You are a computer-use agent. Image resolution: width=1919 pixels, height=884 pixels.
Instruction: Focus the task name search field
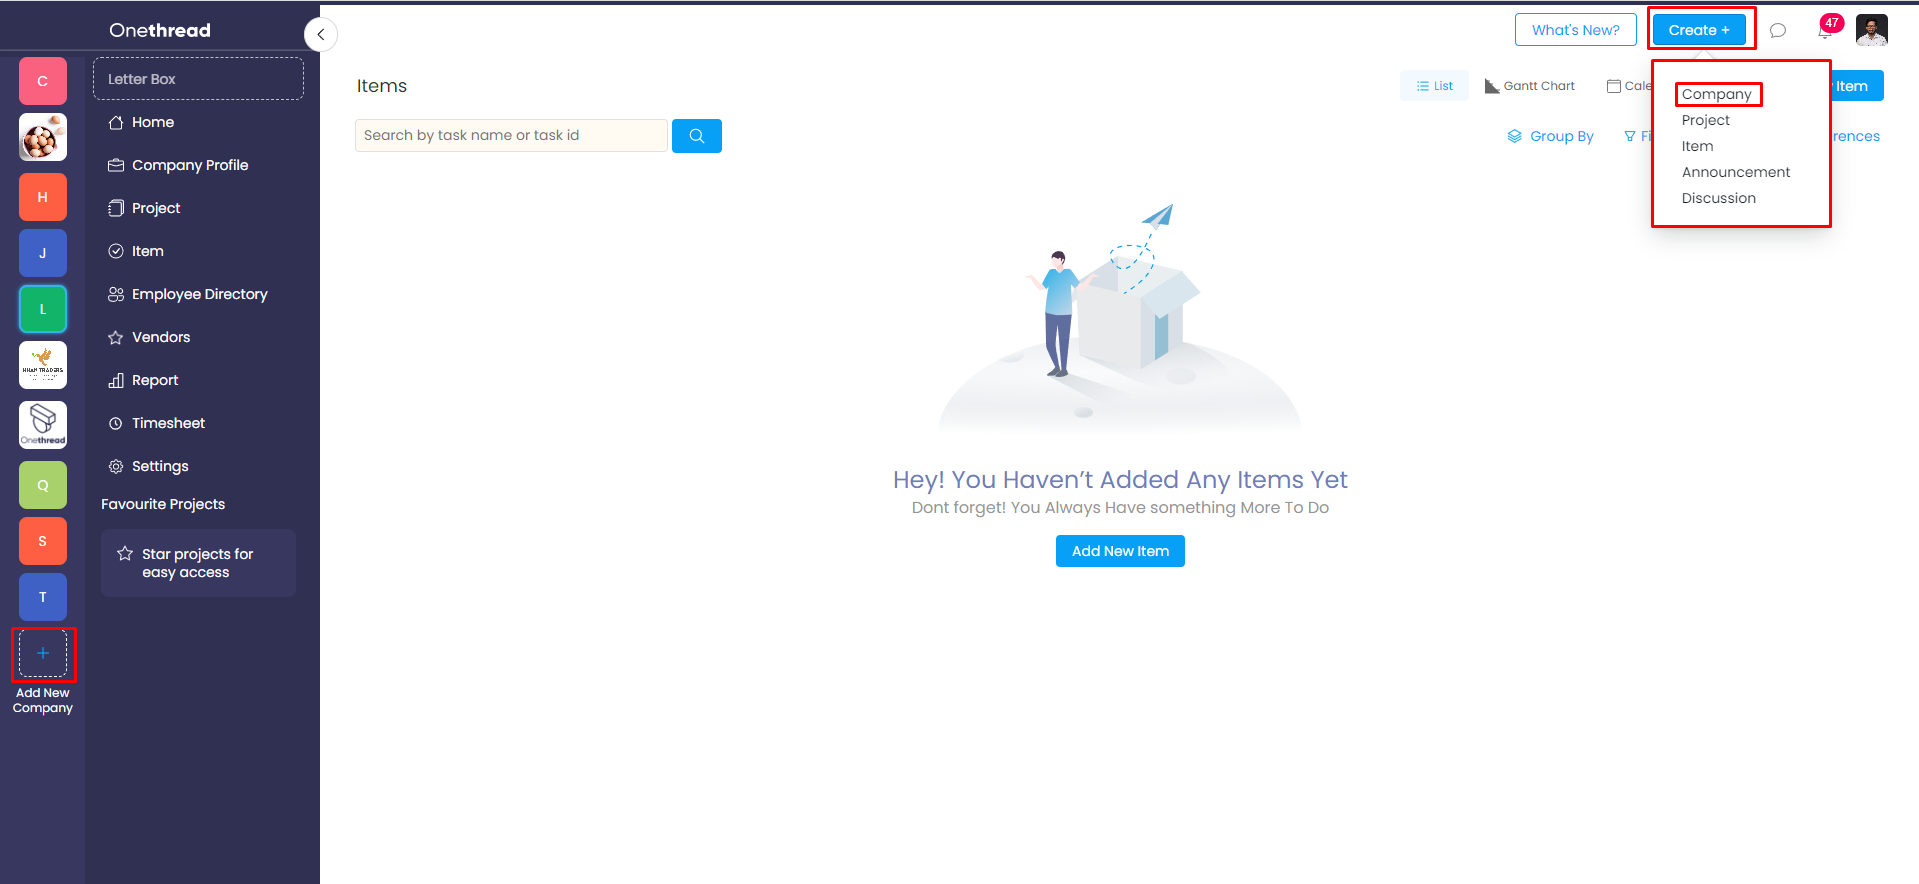tap(510, 136)
